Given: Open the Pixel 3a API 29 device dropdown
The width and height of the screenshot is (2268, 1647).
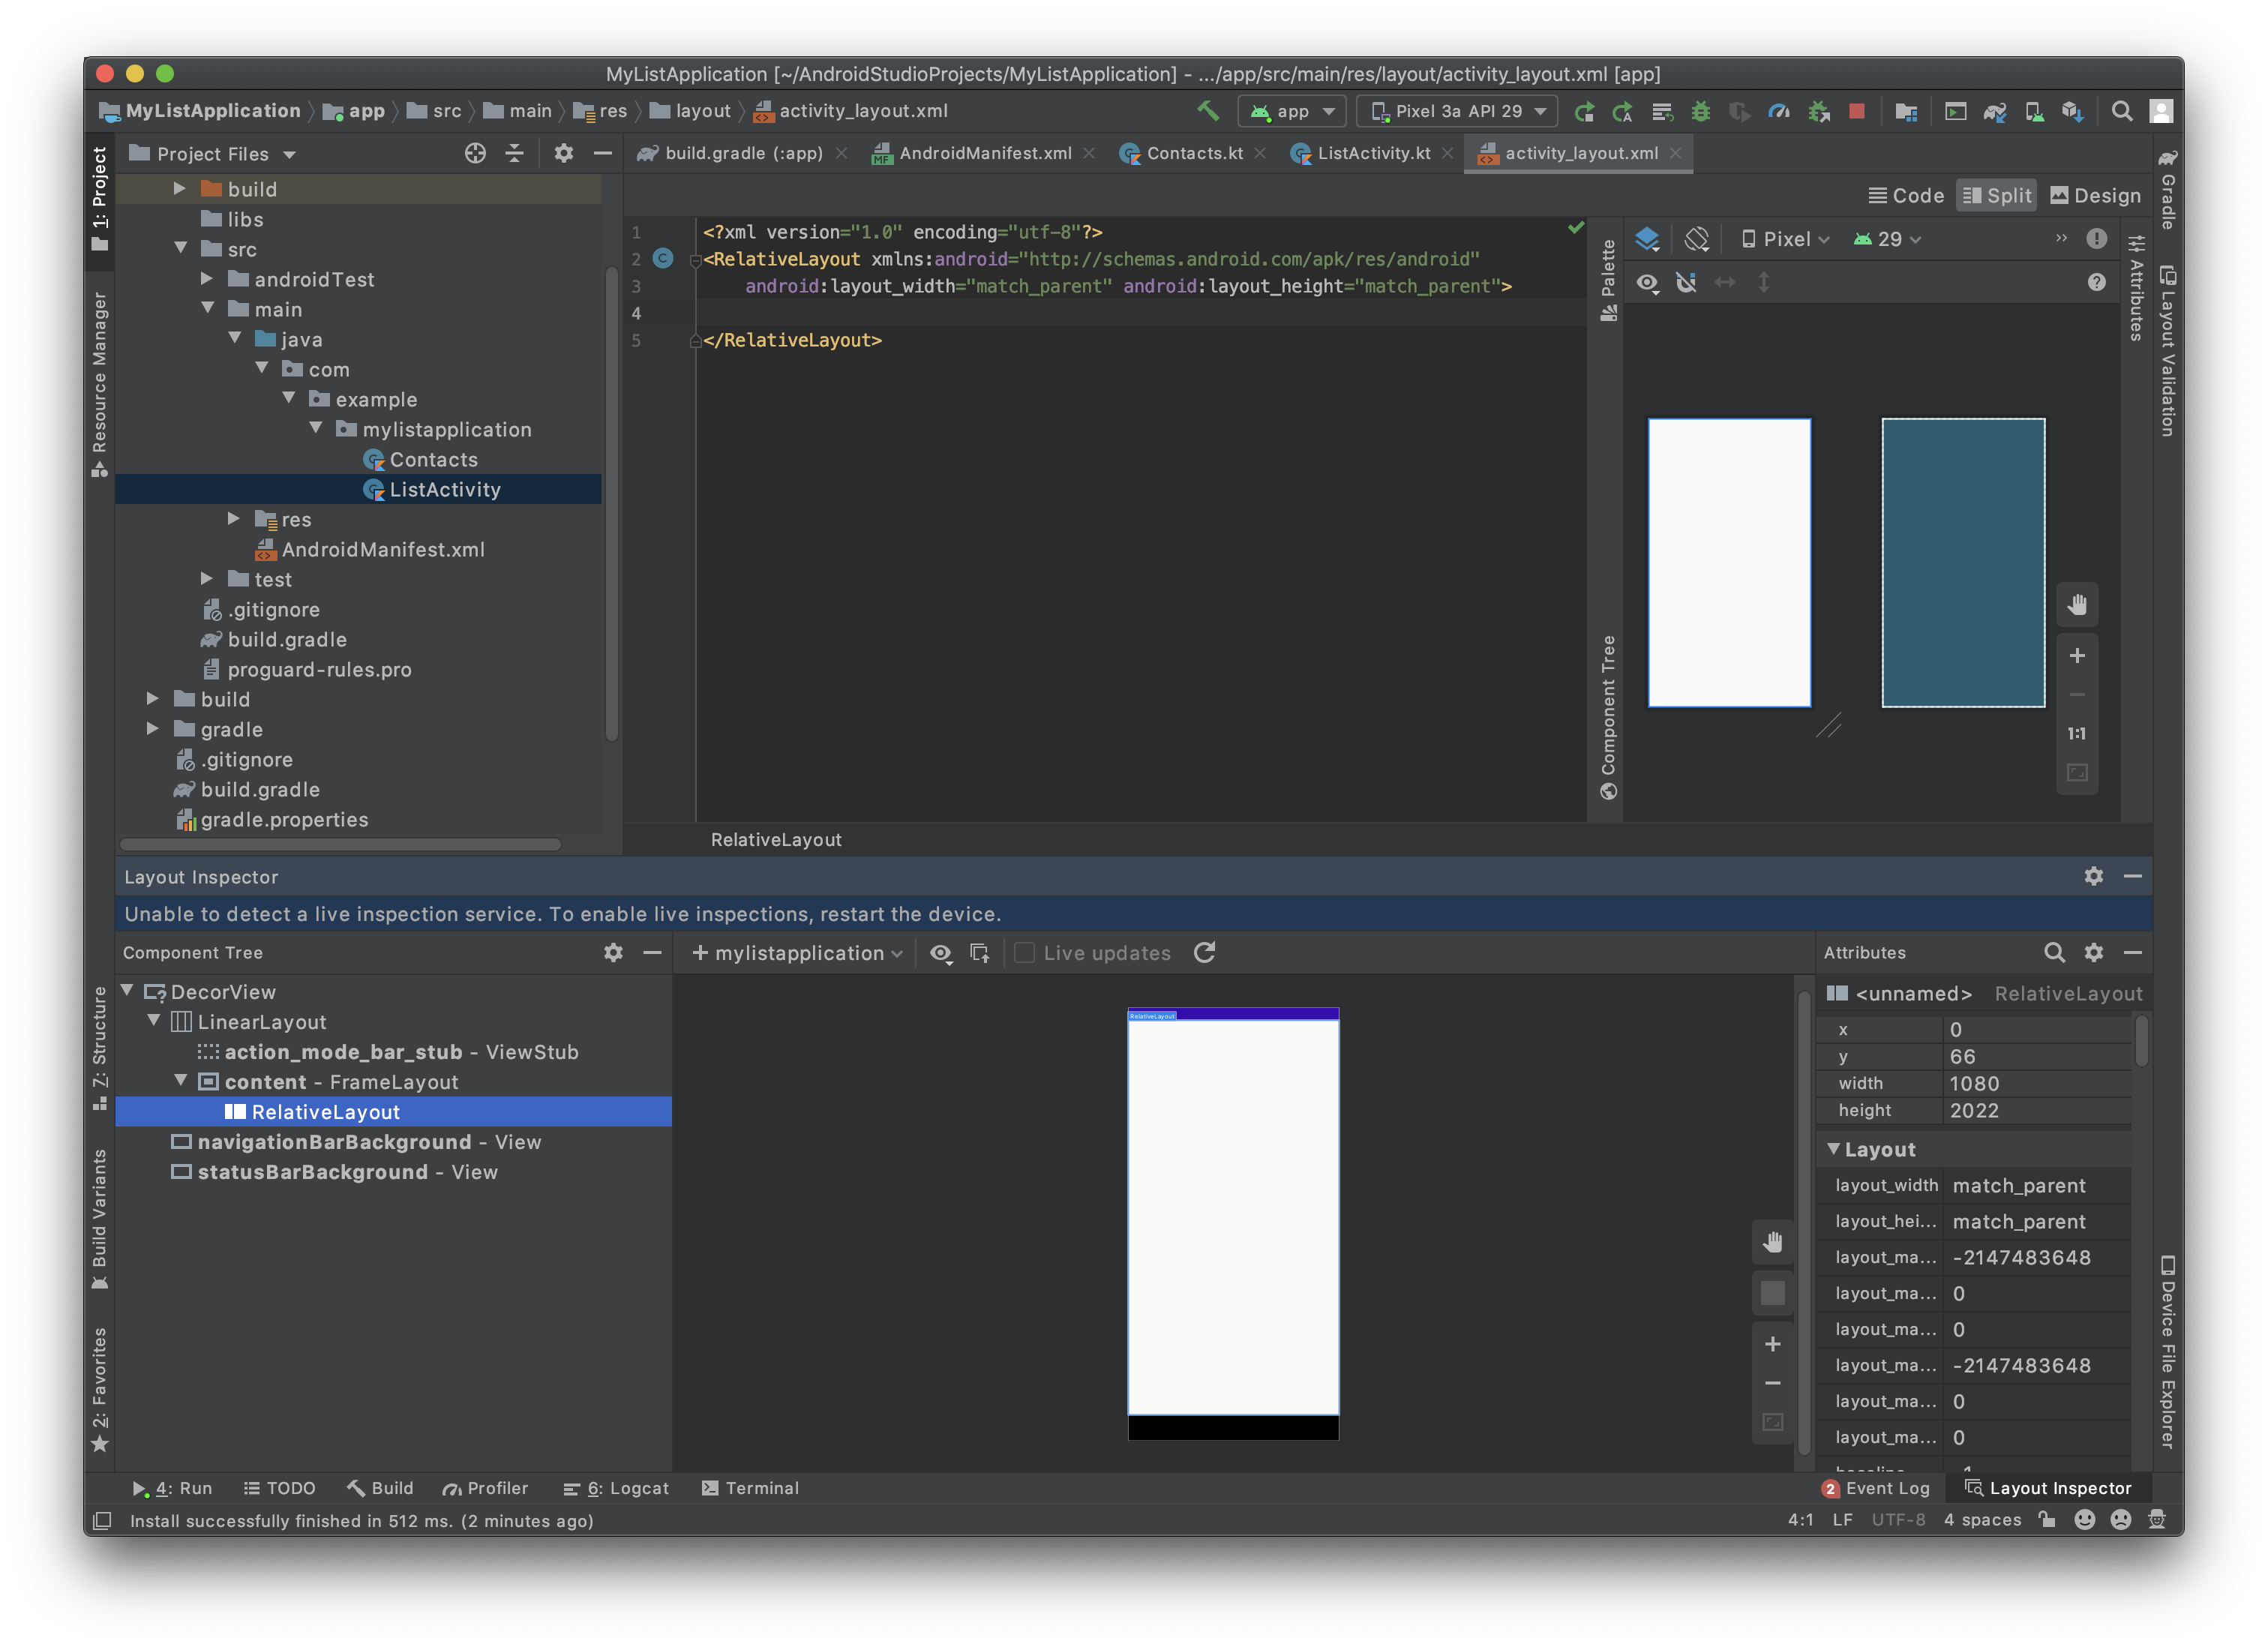Looking at the screenshot, I should click(x=1458, y=111).
